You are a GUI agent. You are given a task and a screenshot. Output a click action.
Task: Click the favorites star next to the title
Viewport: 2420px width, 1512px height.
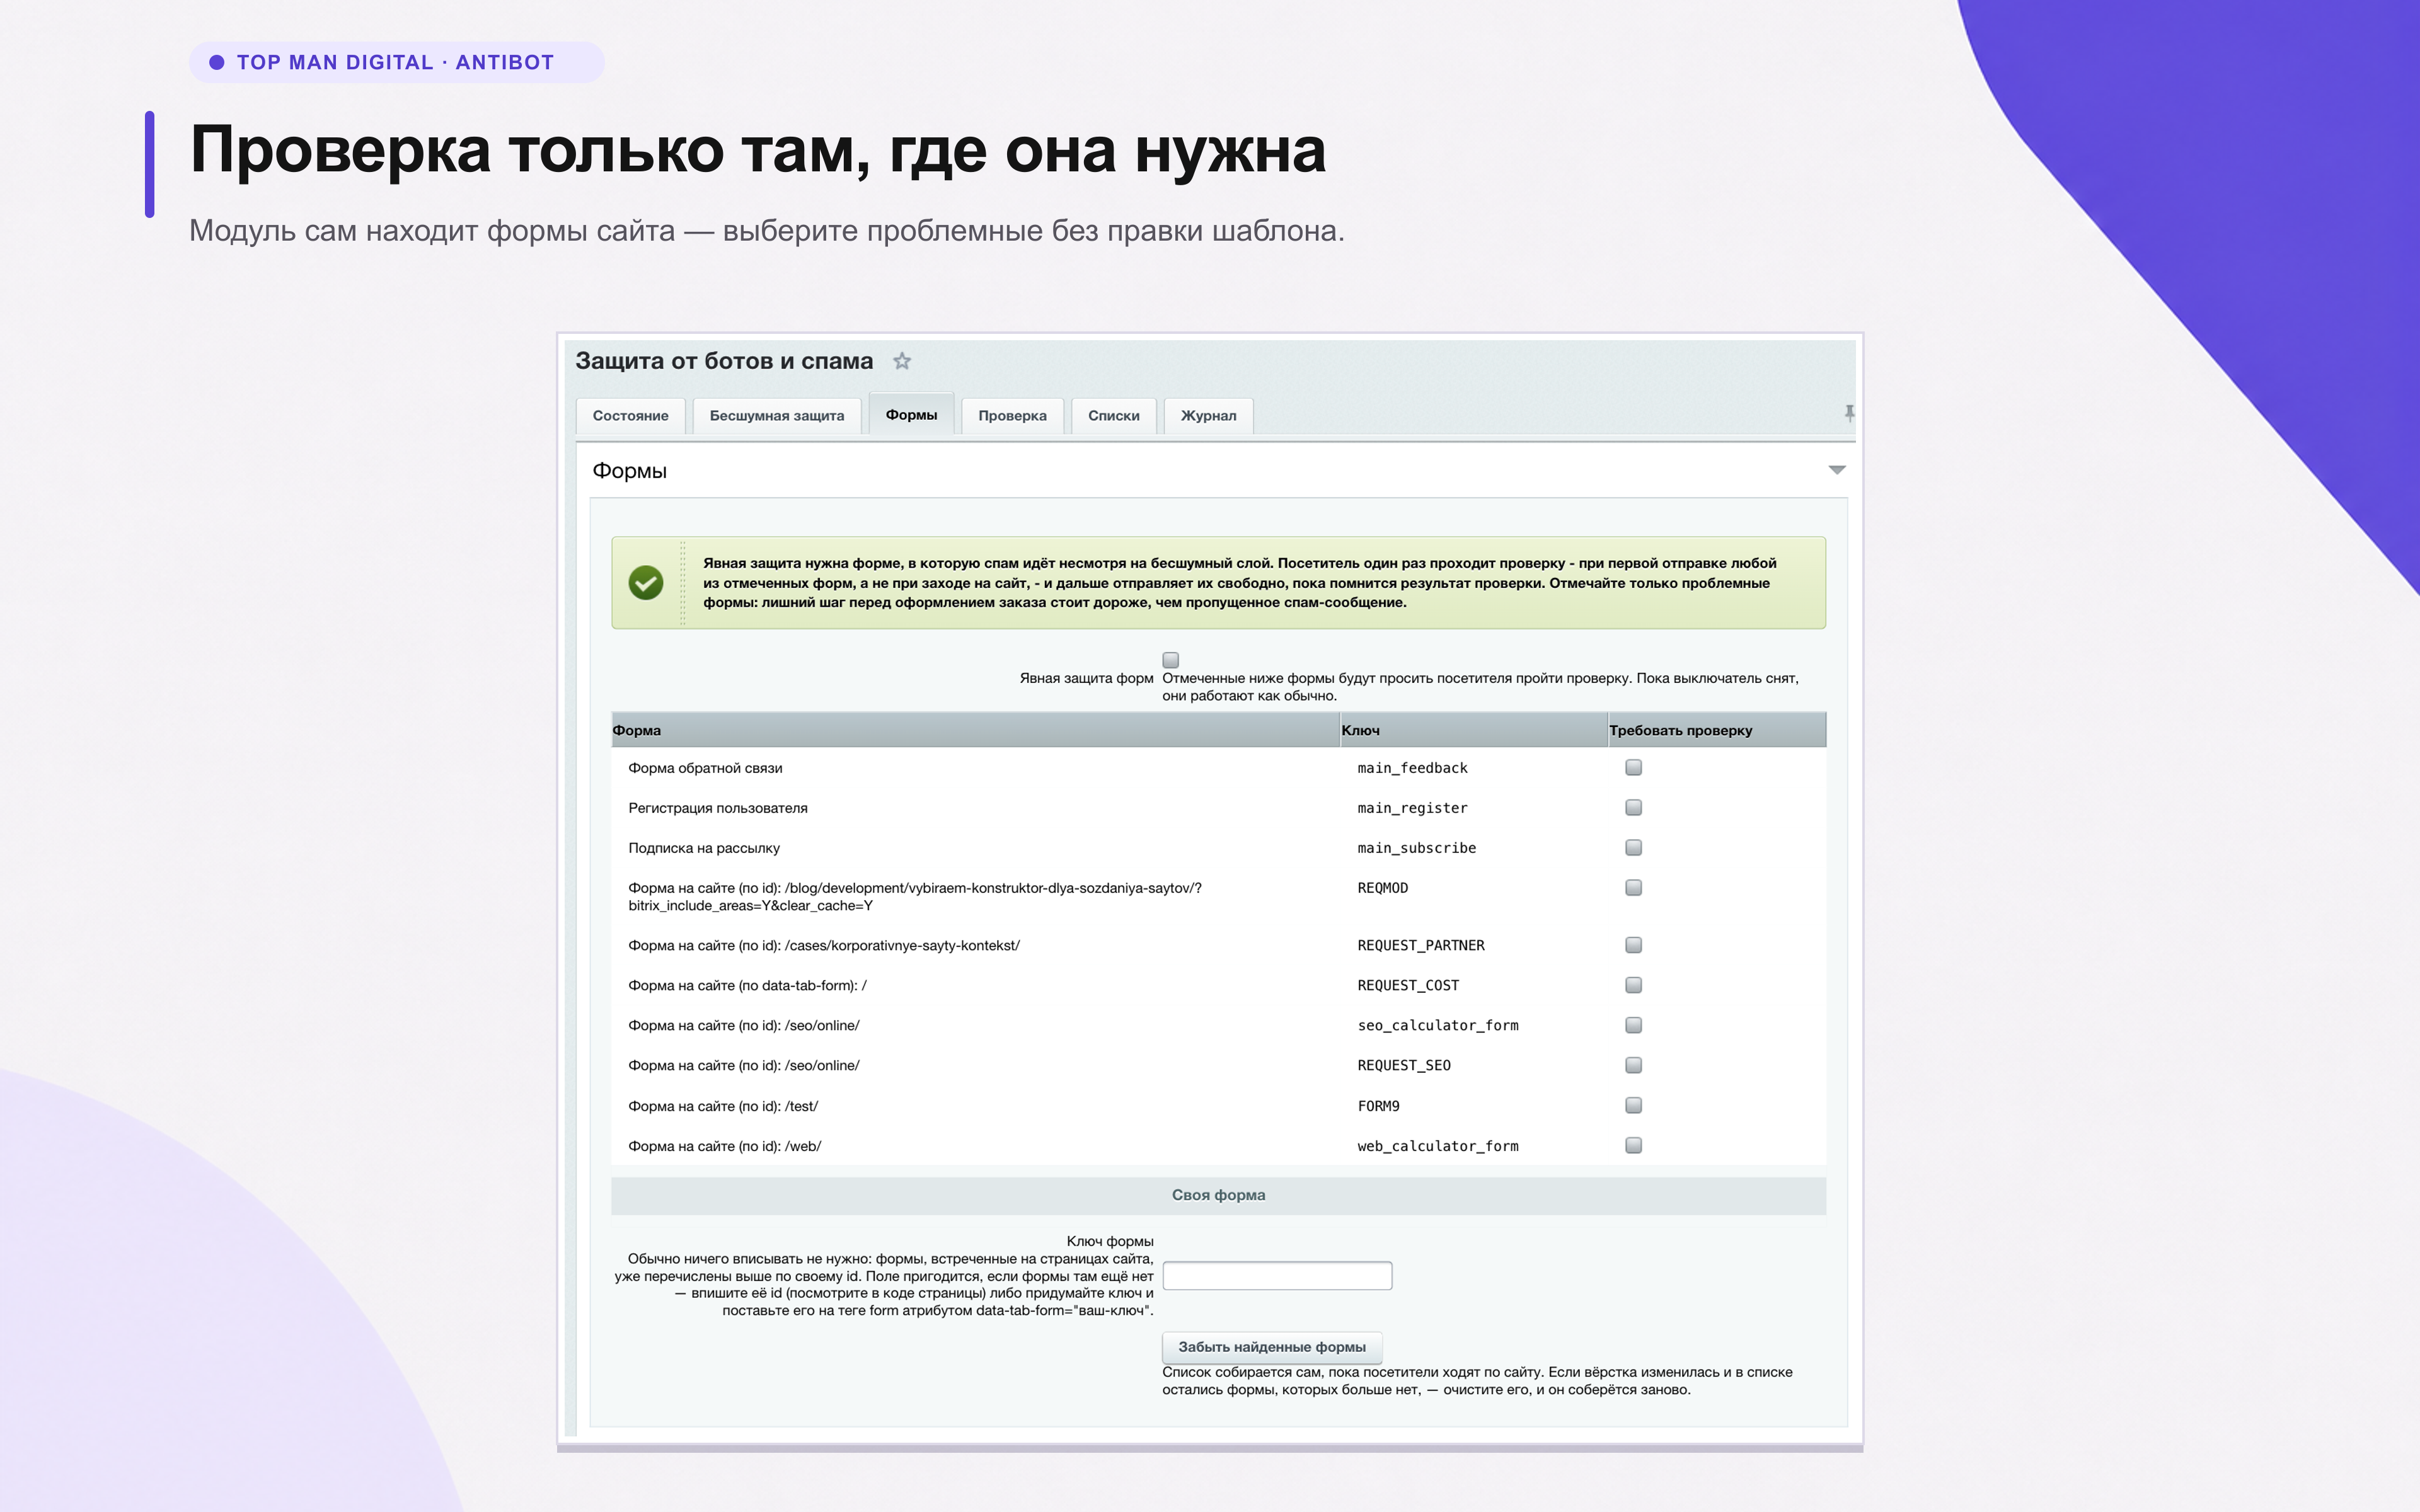pyautogui.click(x=902, y=361)
